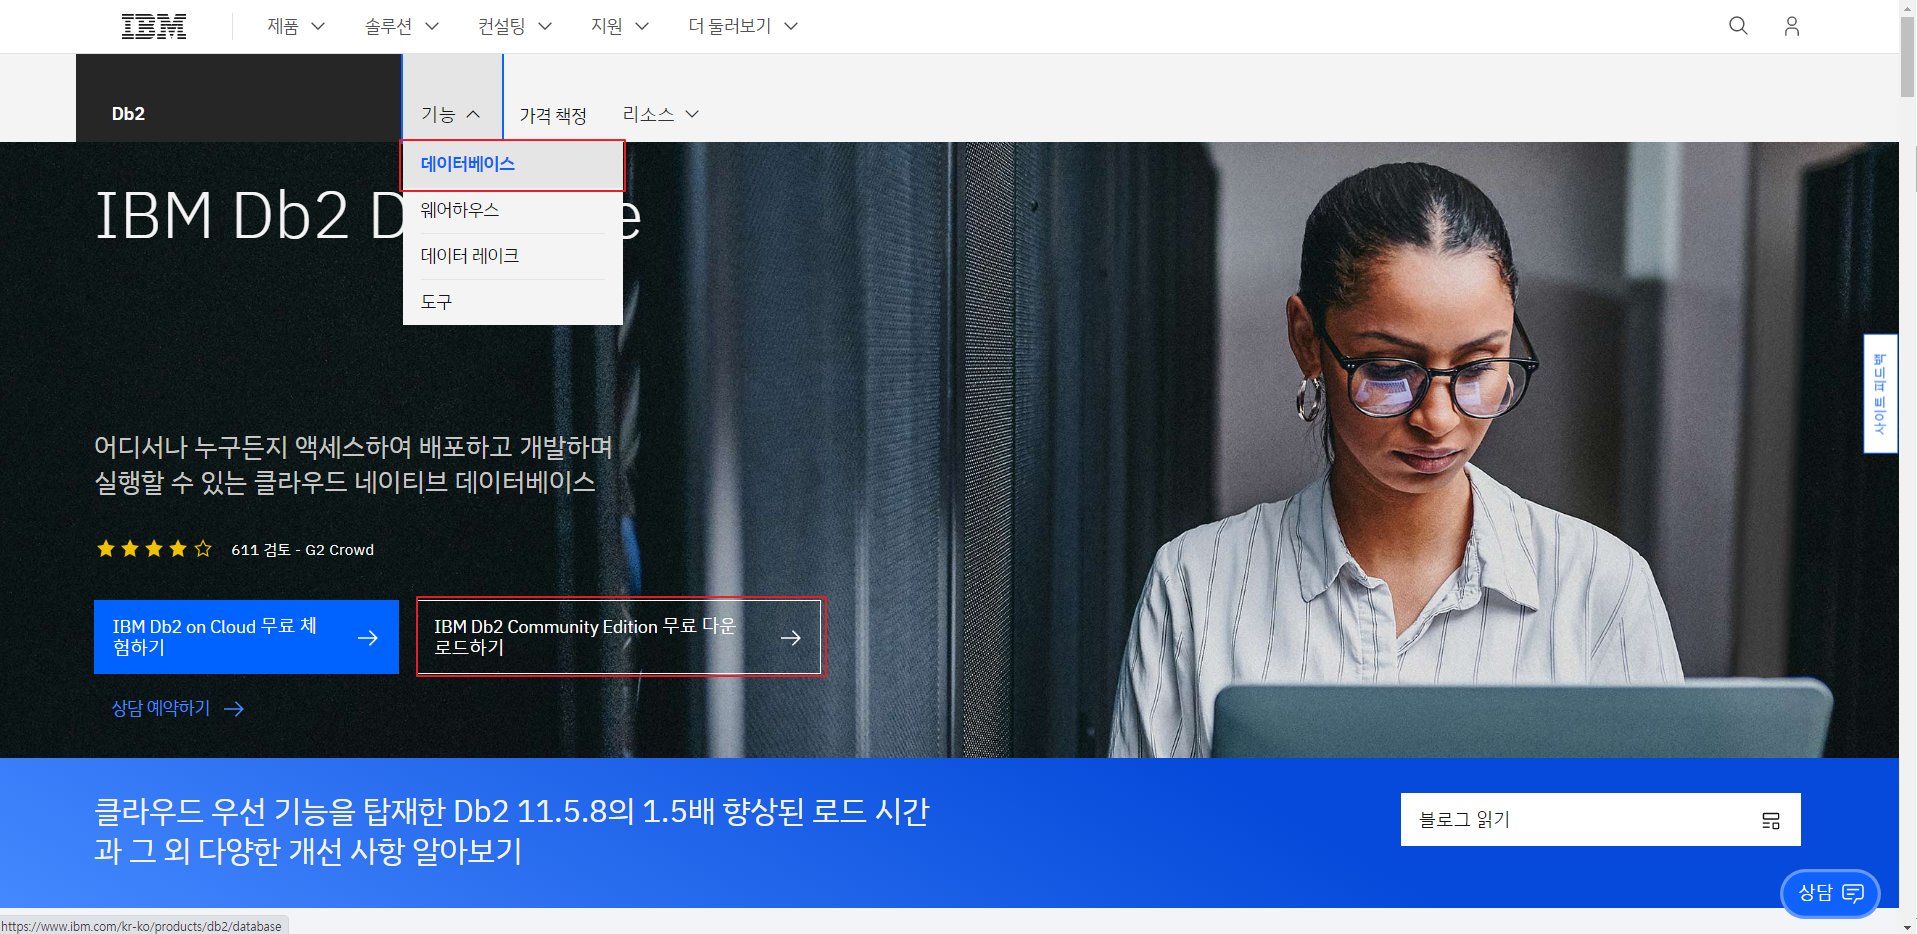Click 611 검토 - G2 Crowd text
This screenshot has width=1917, height=934.
302,550
